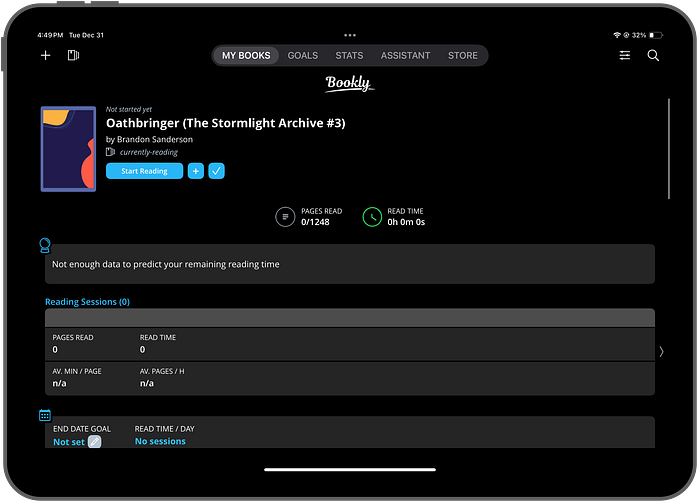
Task: Click the Not set end date
Action: [69, 442]
